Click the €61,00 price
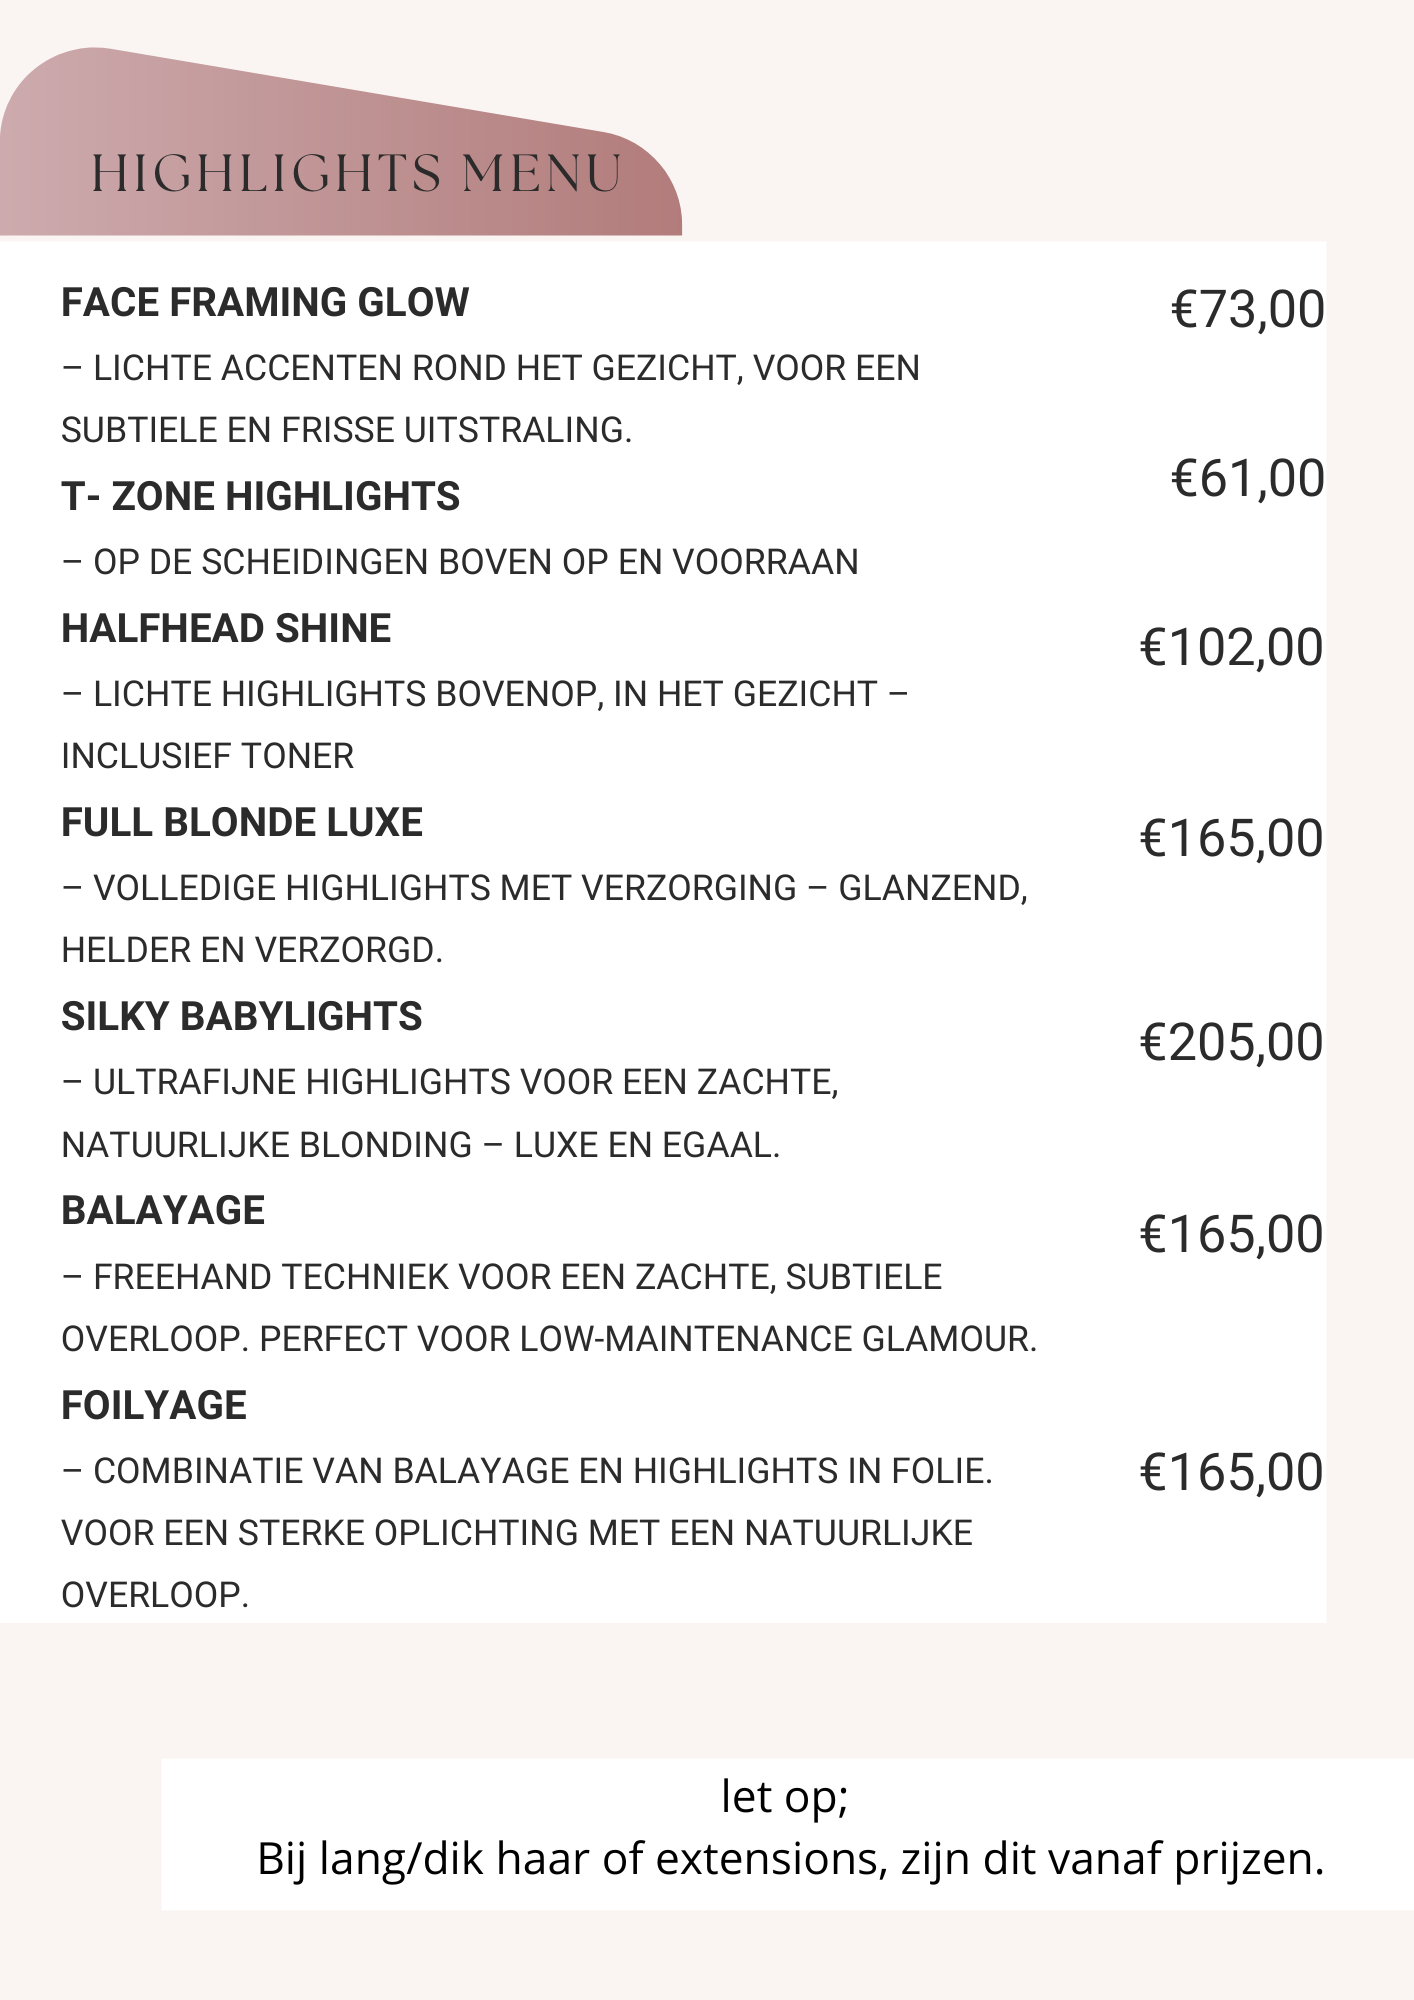This screenshot has height=2000, width=1414. point(1247,478)
